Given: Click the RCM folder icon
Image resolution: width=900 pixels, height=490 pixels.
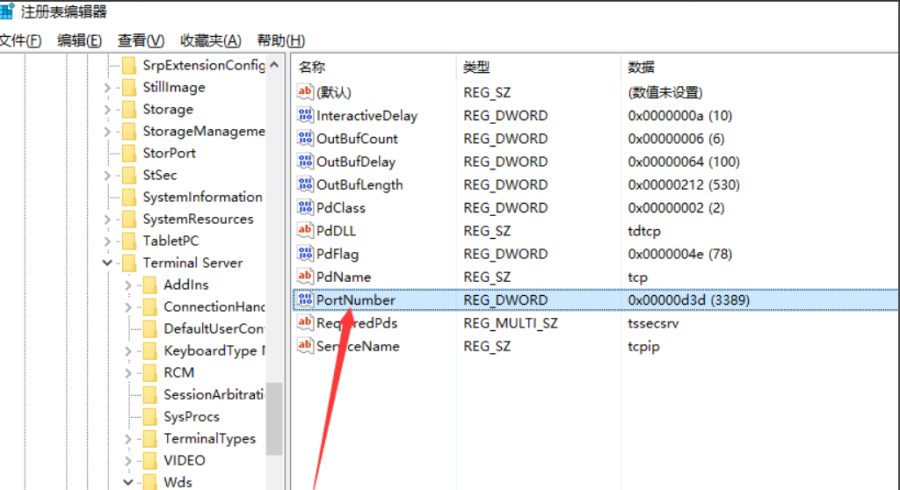Looking at the screenshot, I should [149, 373].
